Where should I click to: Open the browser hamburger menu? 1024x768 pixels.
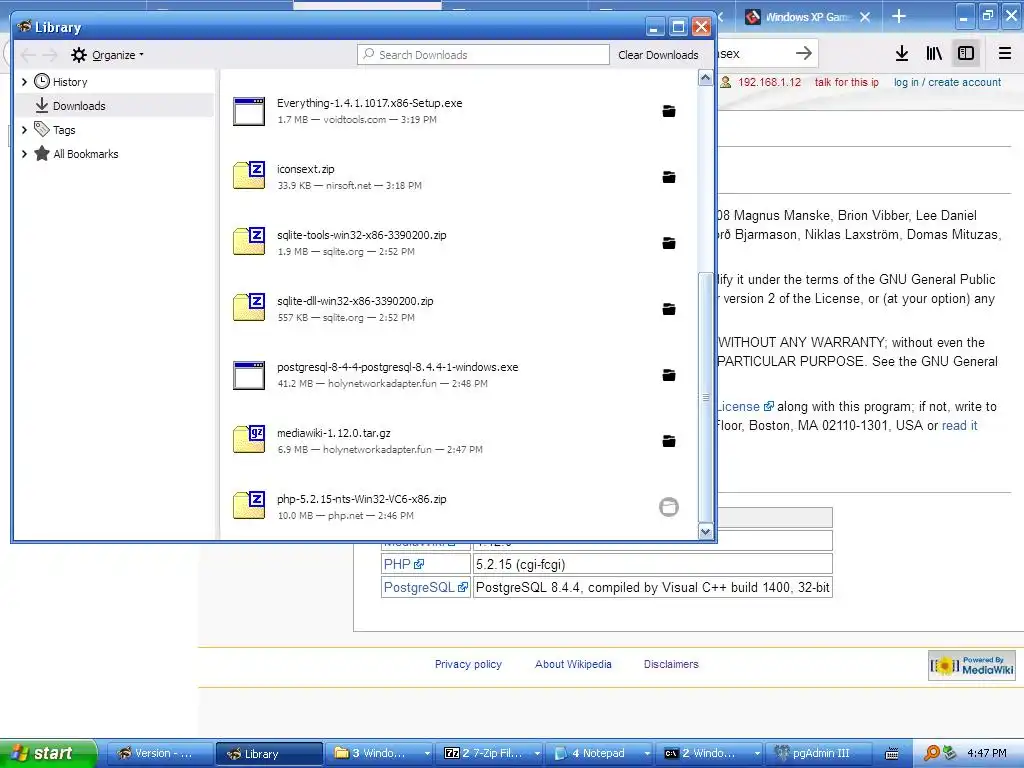click(1005, 54)
